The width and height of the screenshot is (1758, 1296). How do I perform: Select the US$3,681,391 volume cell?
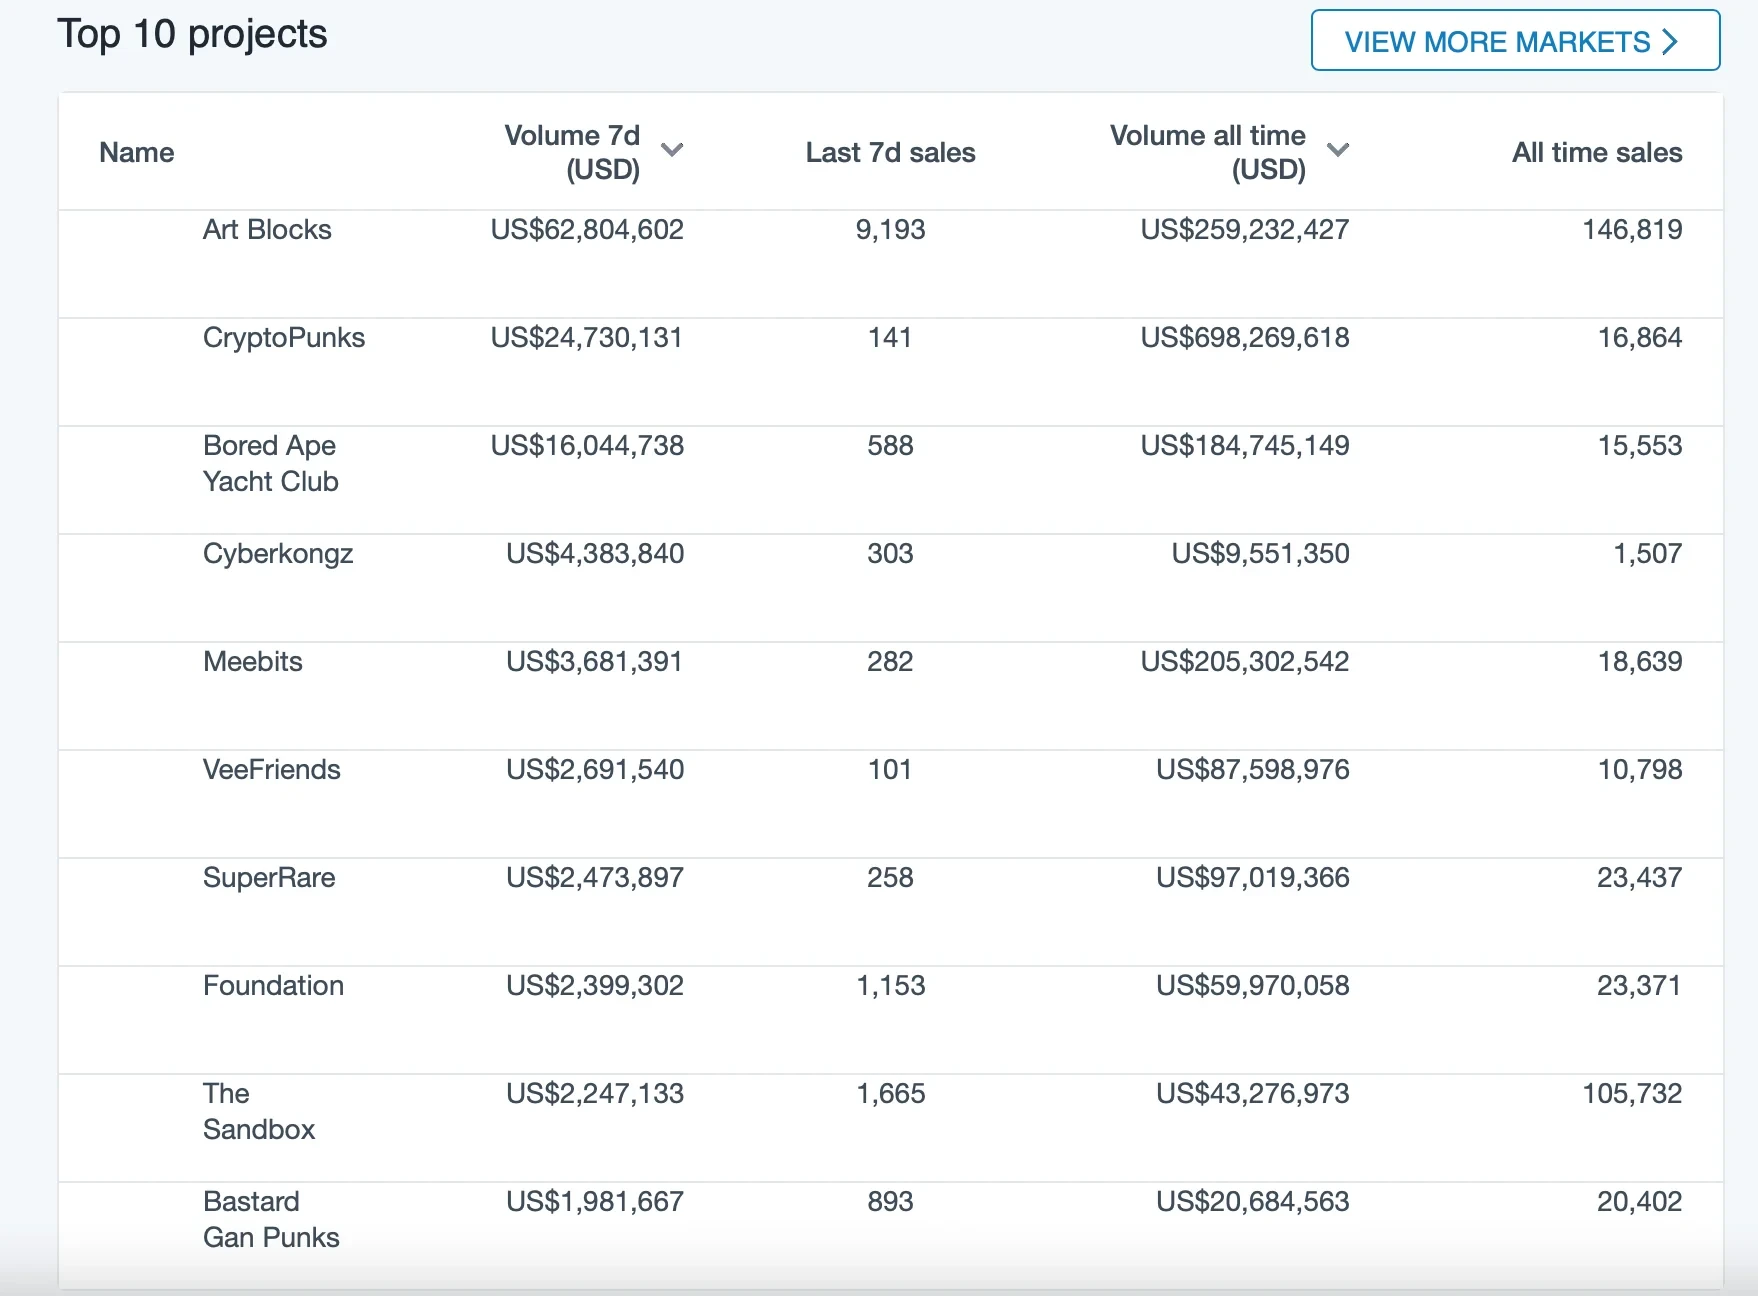595,662
